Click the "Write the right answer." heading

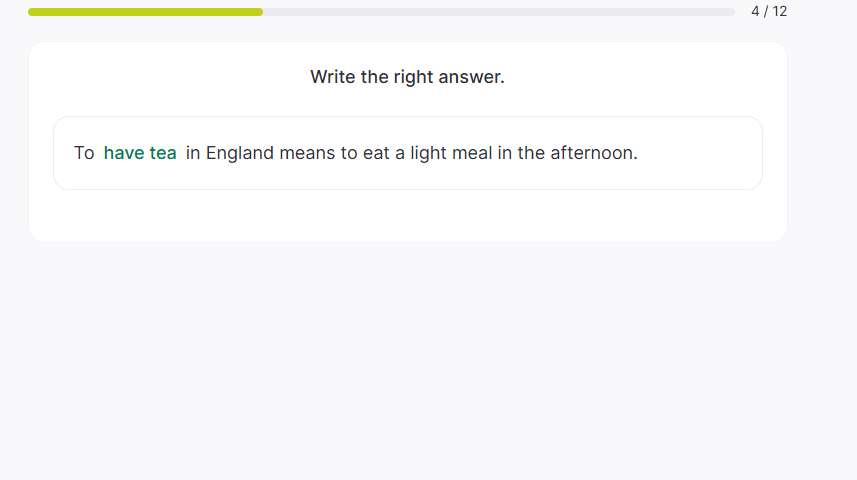(407, 77)
